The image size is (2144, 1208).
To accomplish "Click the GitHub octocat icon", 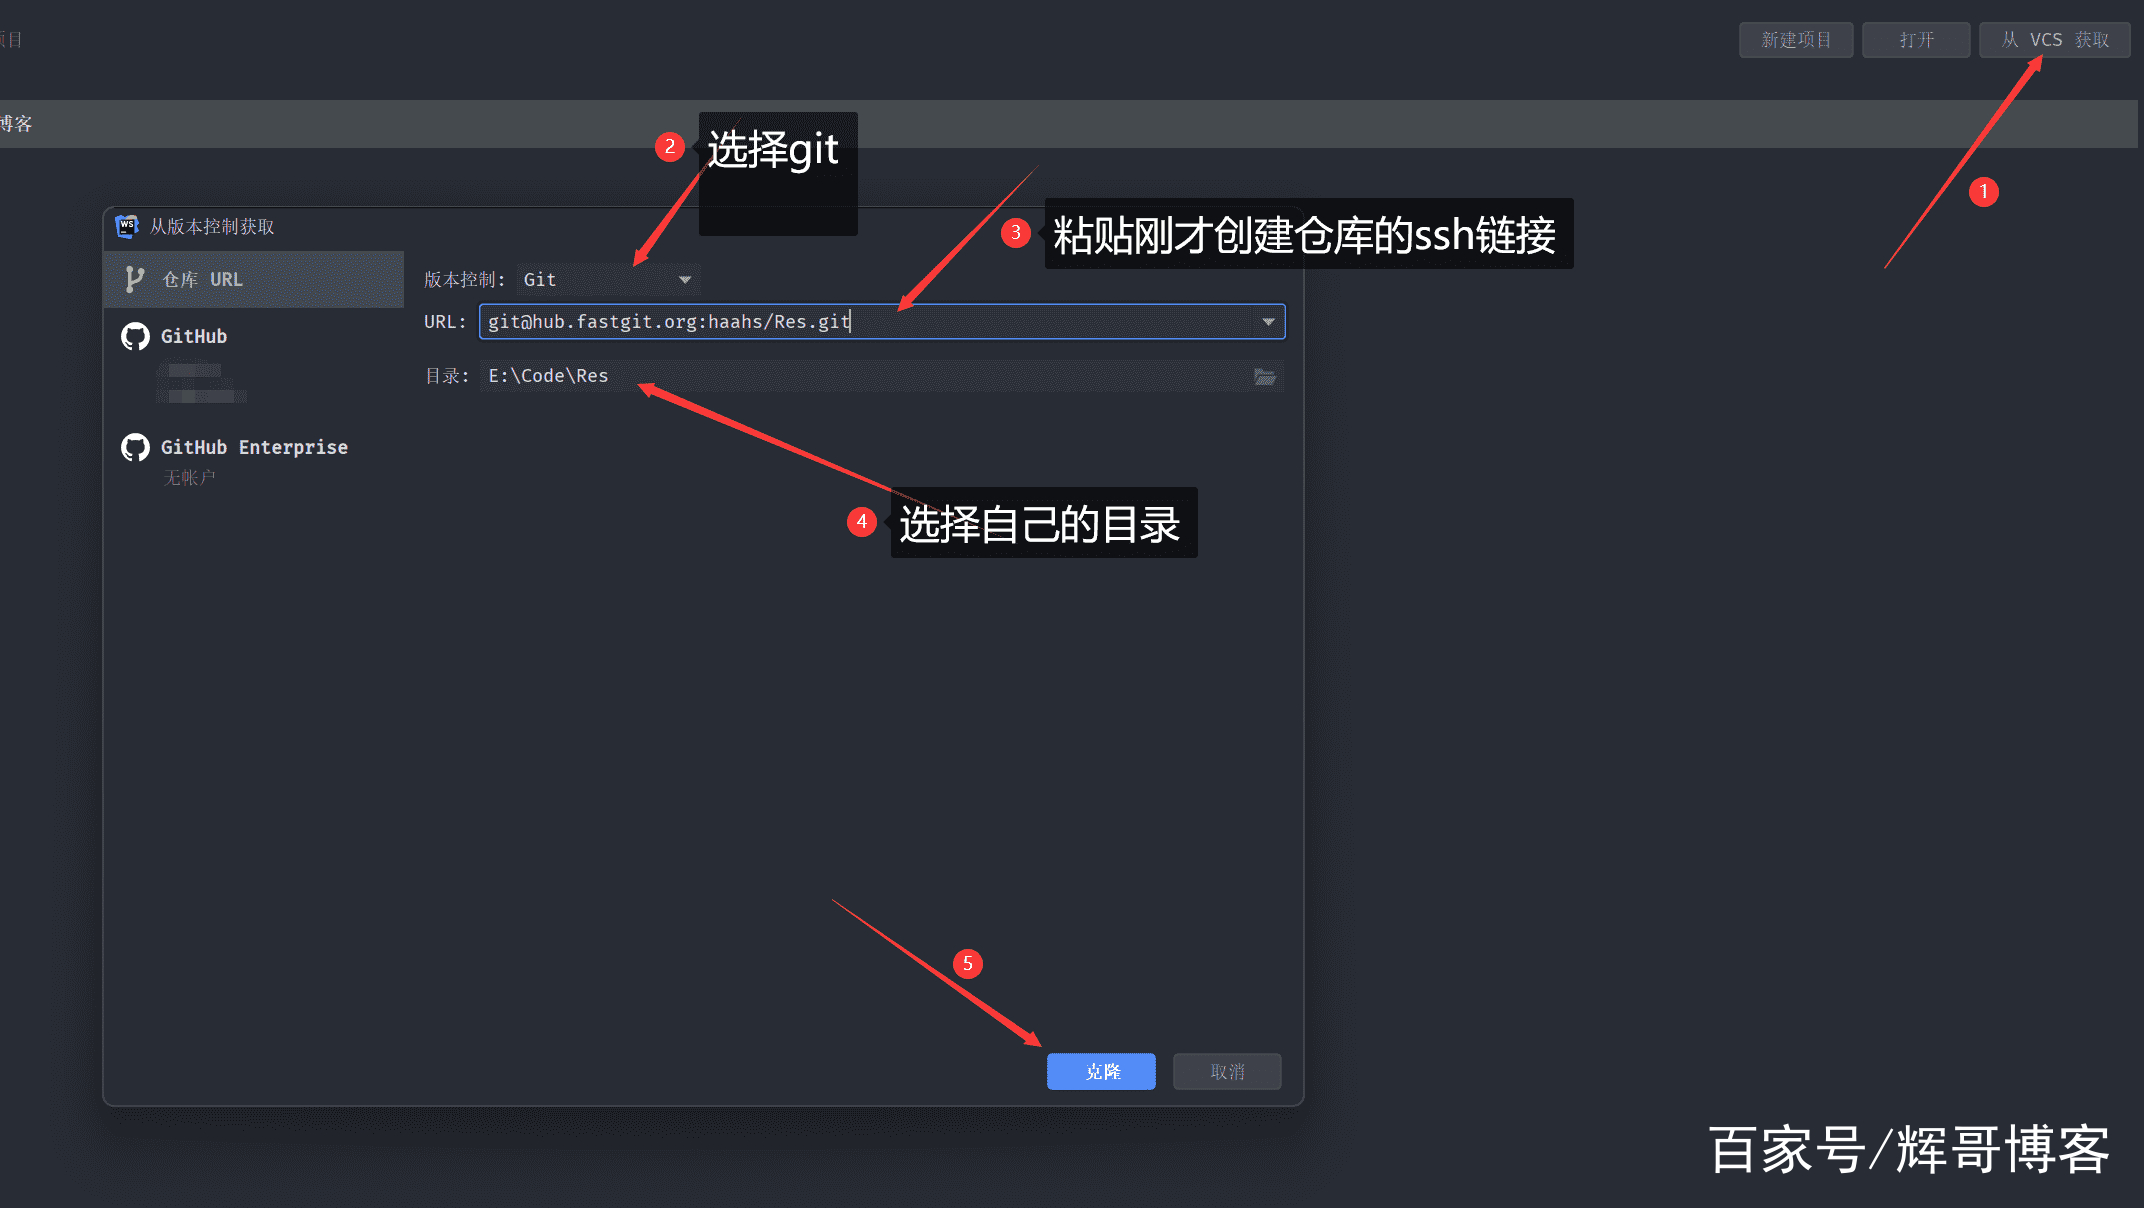I will coord(135,337).
